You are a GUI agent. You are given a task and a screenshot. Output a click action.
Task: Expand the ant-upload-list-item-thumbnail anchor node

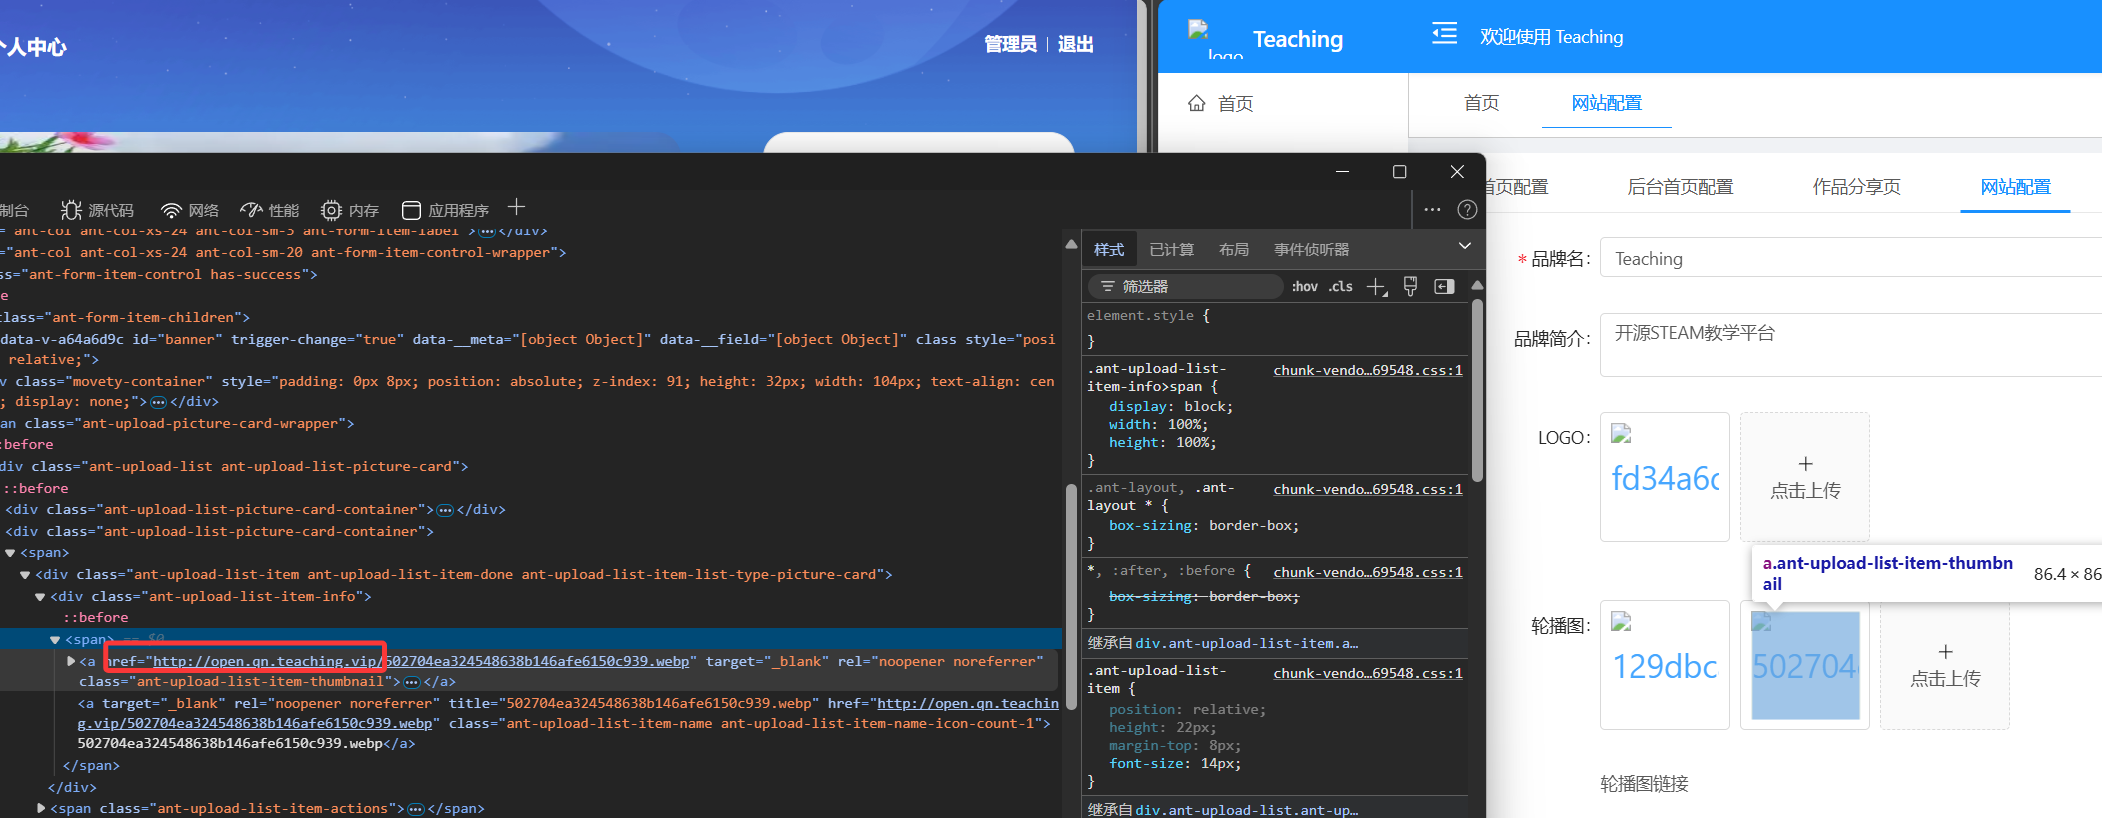pos(71,661)
